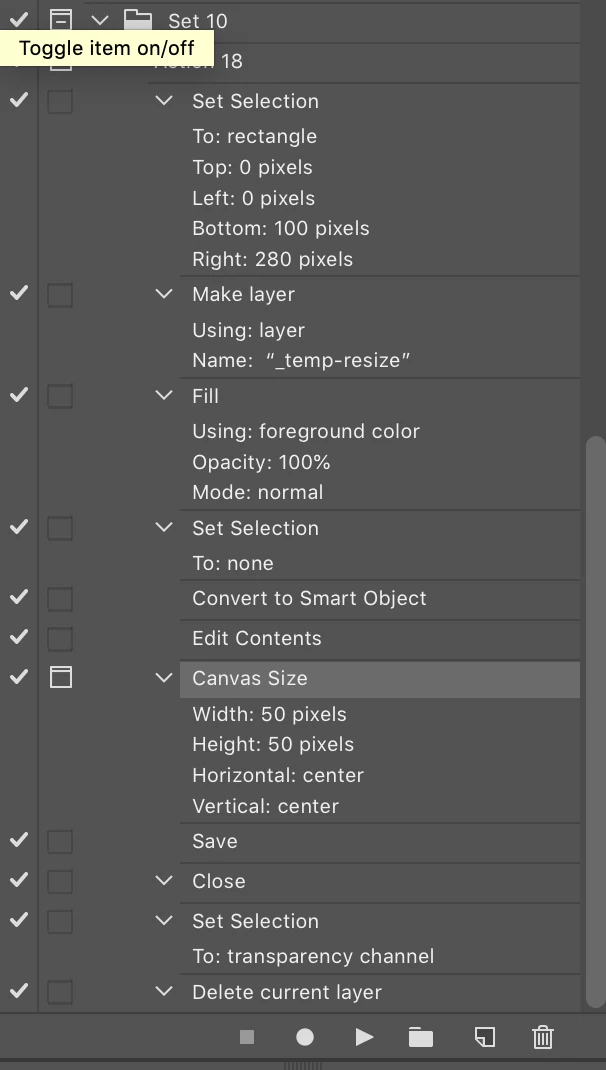
Task: Disable the Make layer step checkmark
Action: coord(19,293)
